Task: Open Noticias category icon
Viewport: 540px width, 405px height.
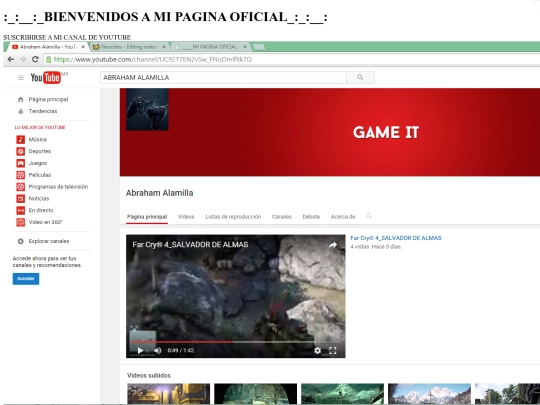Action: click(x=21, y=199)
